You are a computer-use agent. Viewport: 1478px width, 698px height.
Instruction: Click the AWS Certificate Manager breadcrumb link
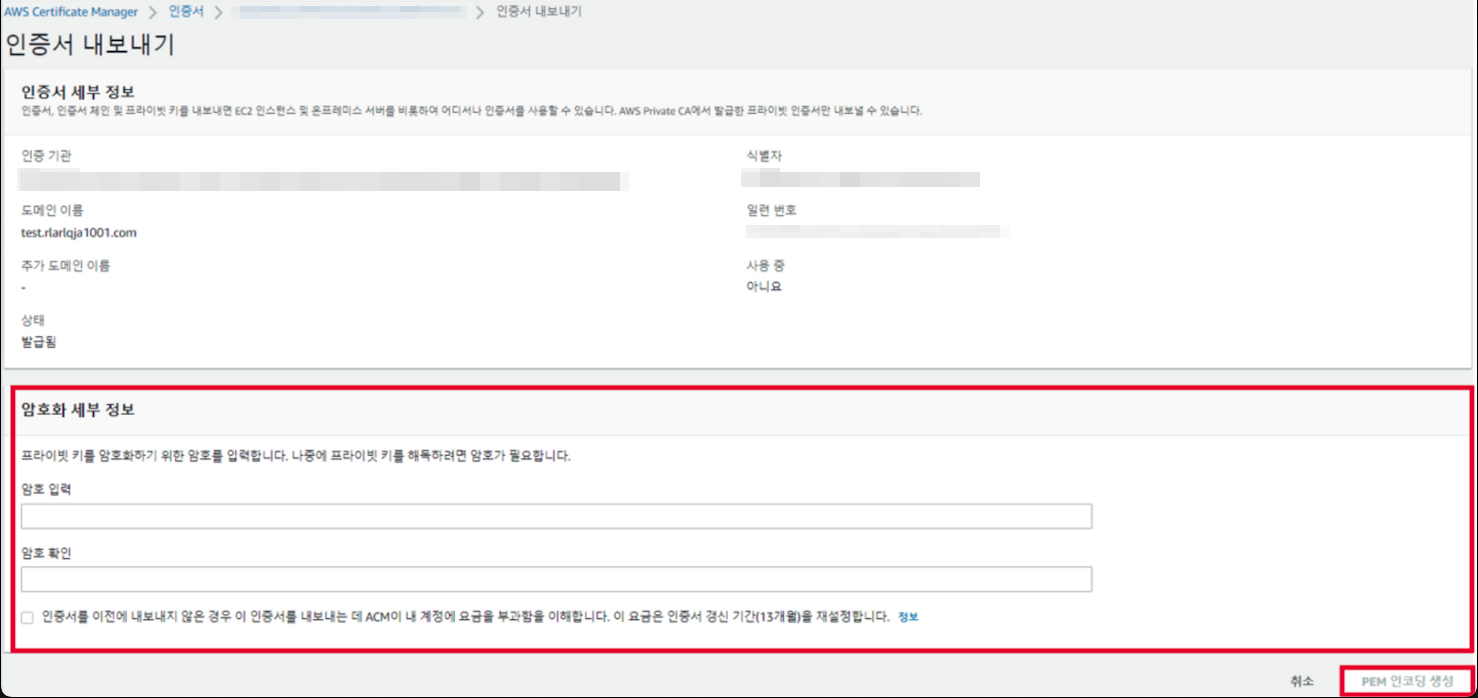coord(71,12)
